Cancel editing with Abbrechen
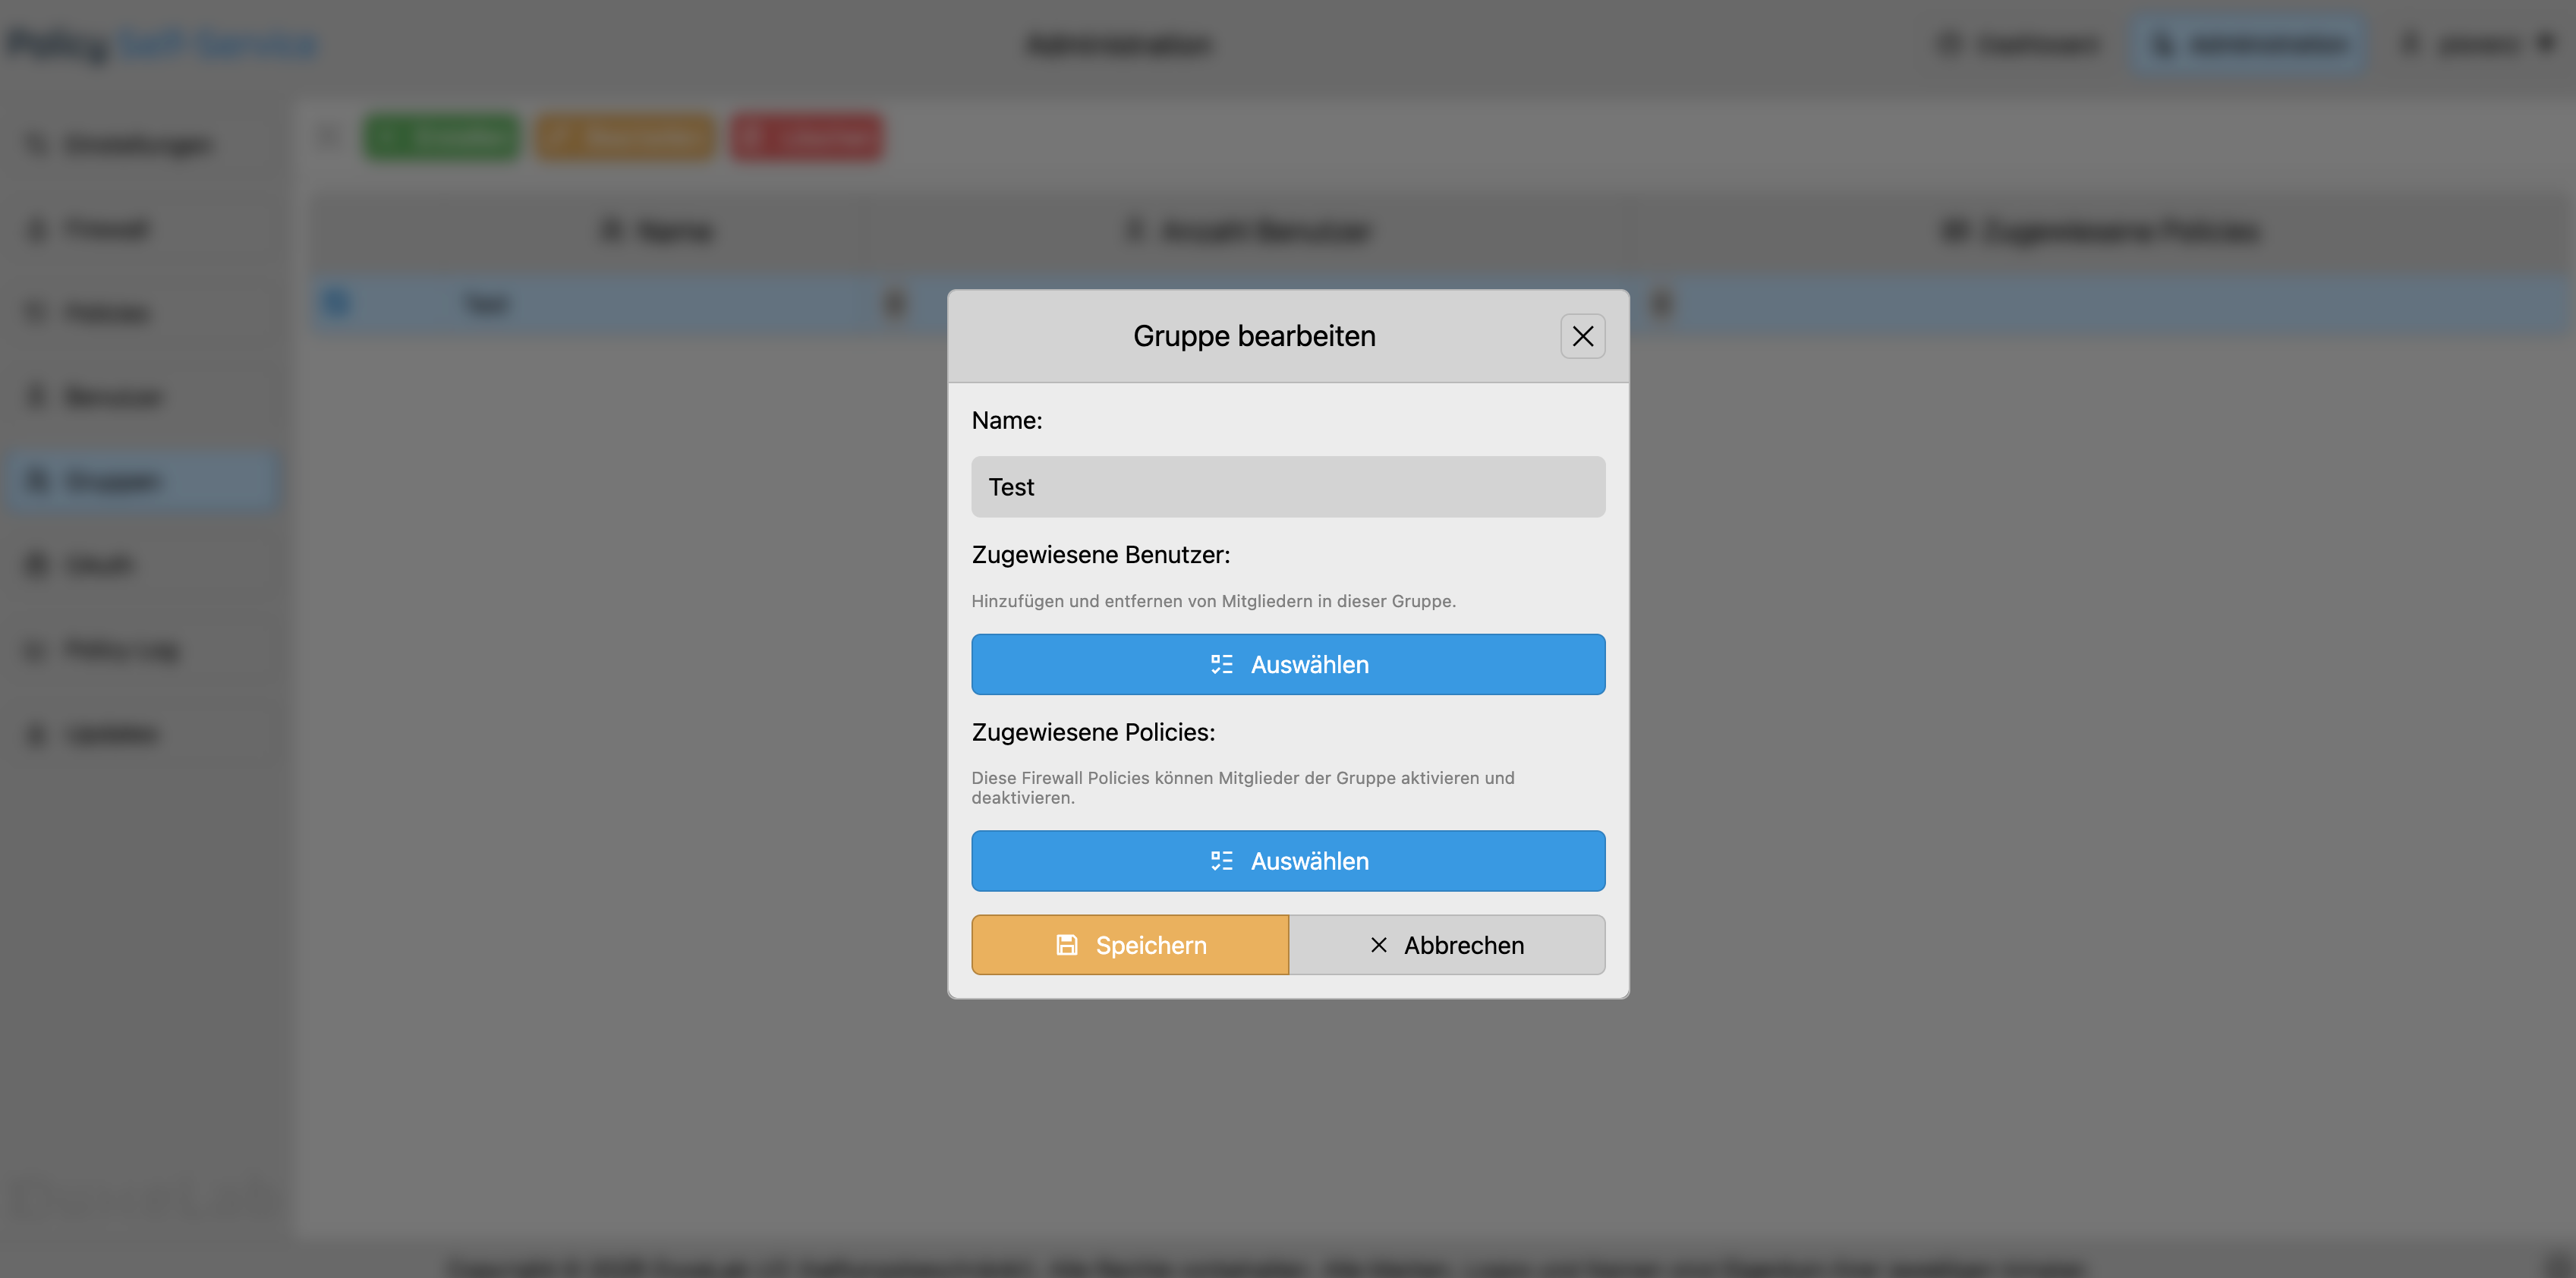Screen dimensions: 2576x1278 [x=1447, y=945]
